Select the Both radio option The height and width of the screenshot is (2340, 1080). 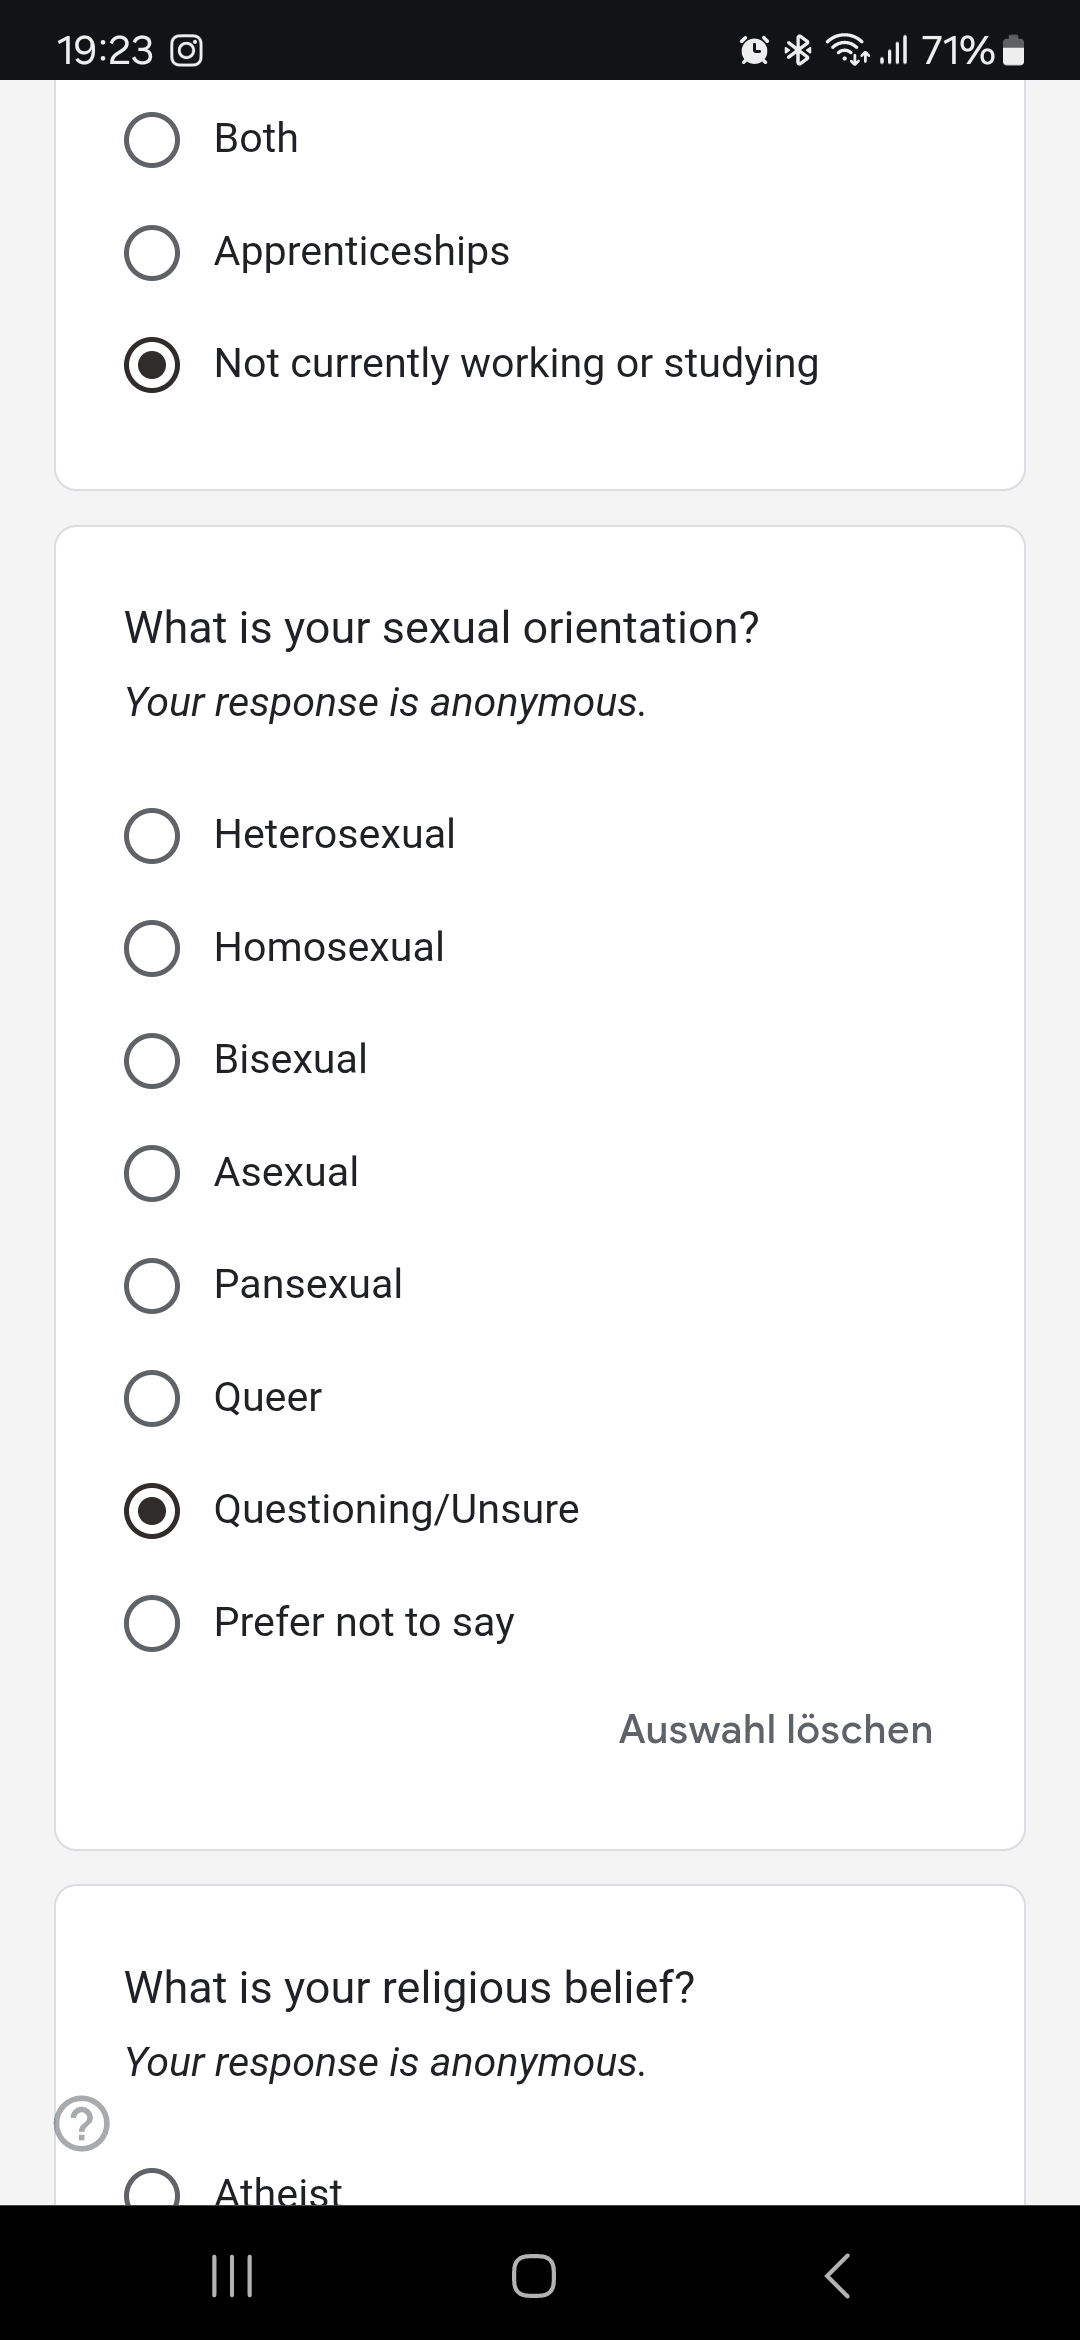152,139
